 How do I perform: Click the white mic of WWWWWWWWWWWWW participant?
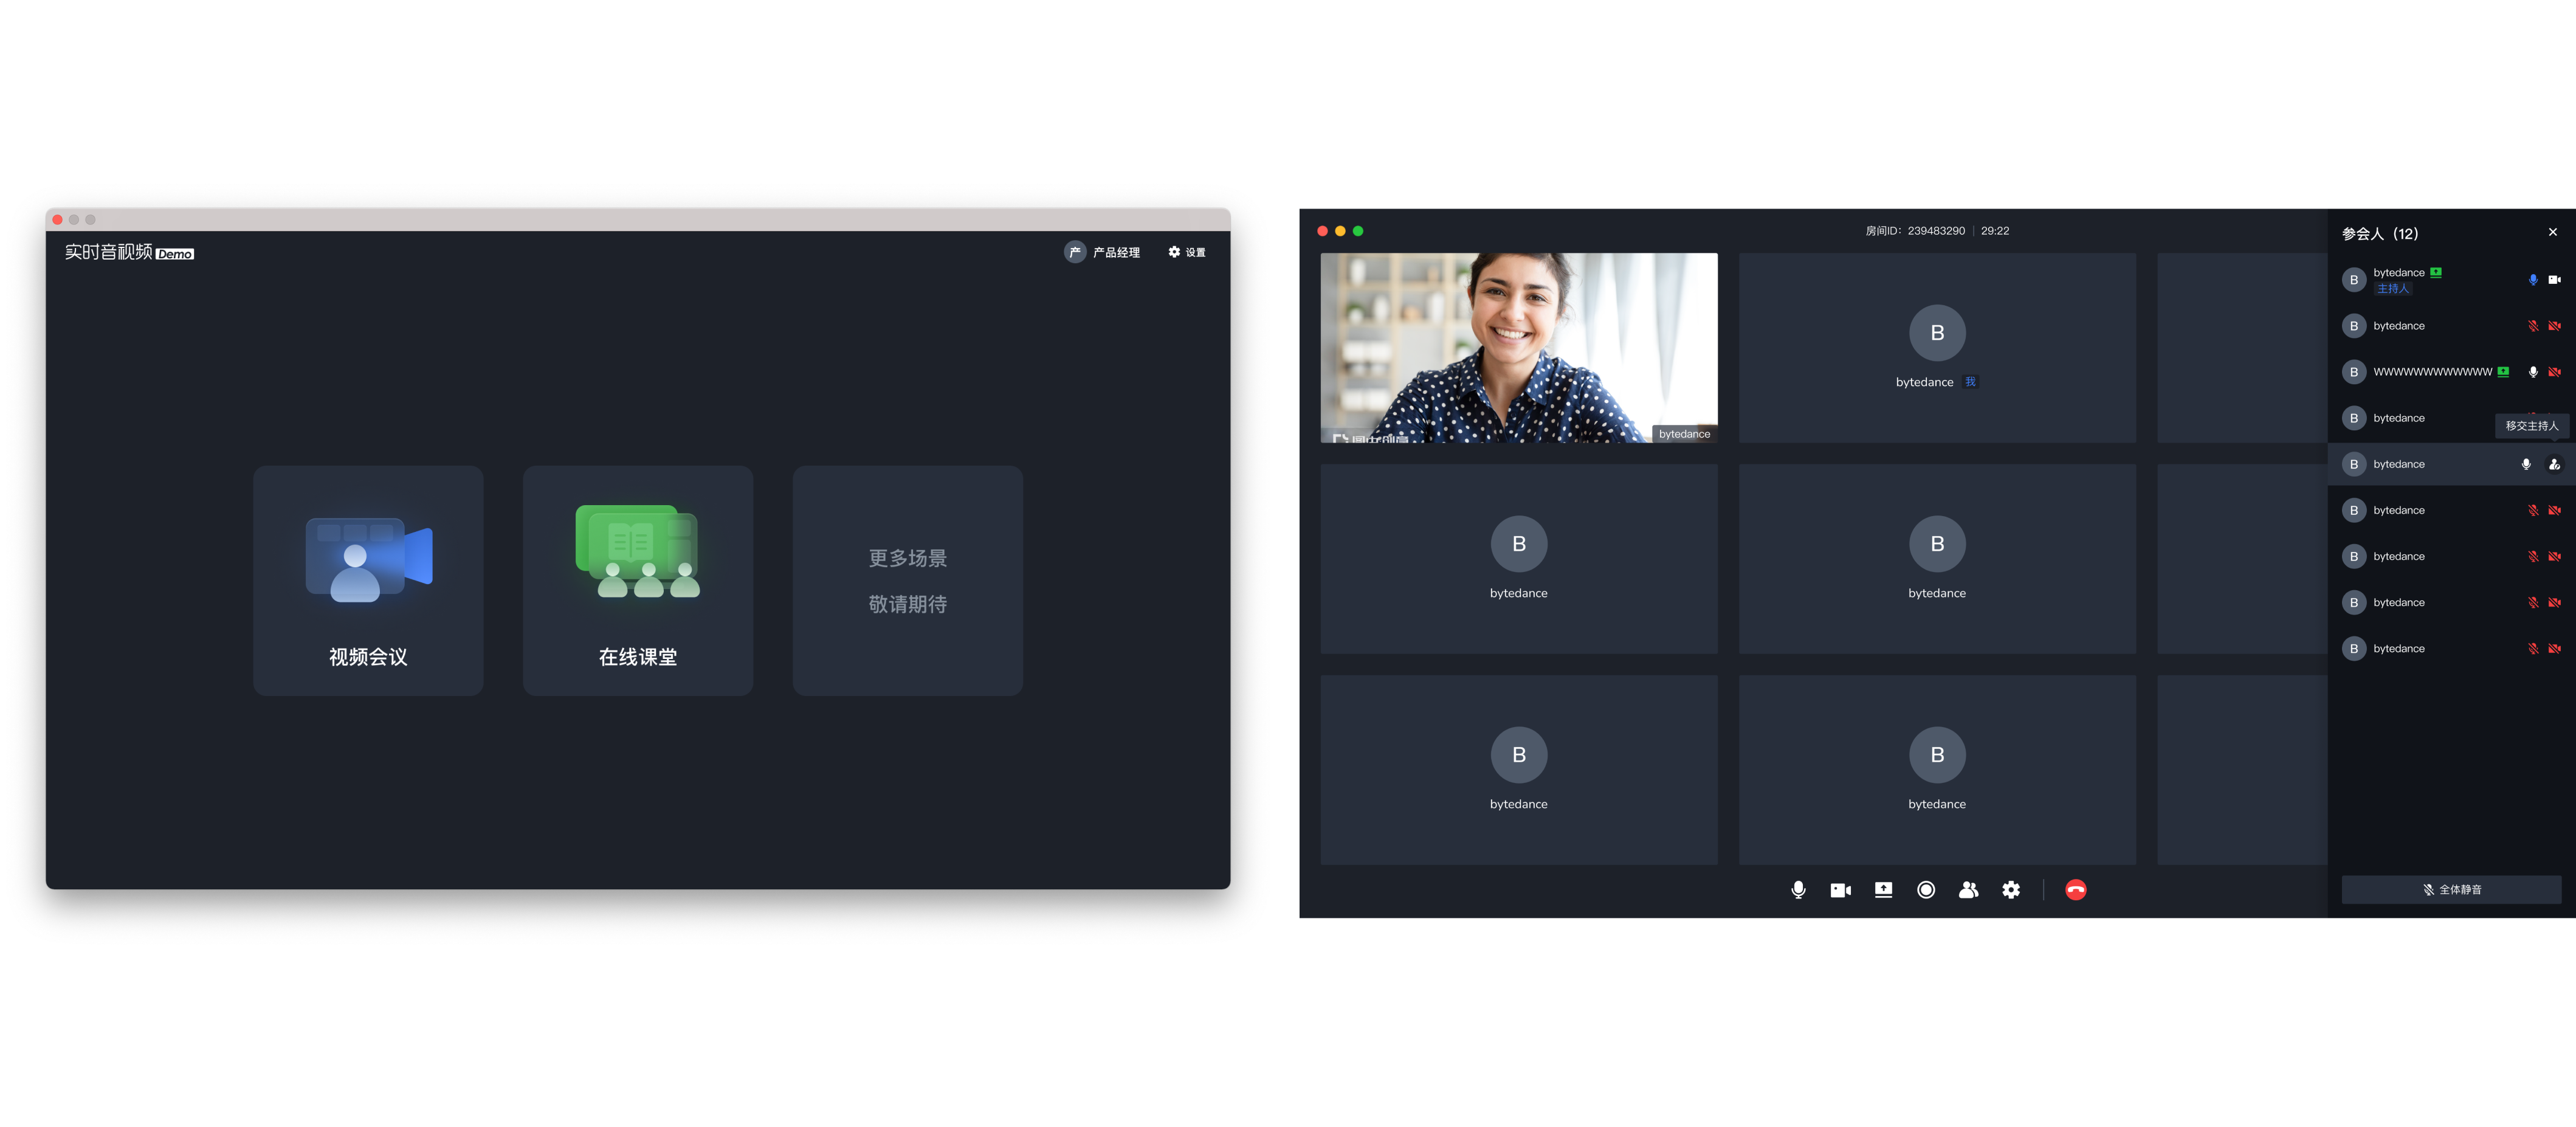(2532, 372)
